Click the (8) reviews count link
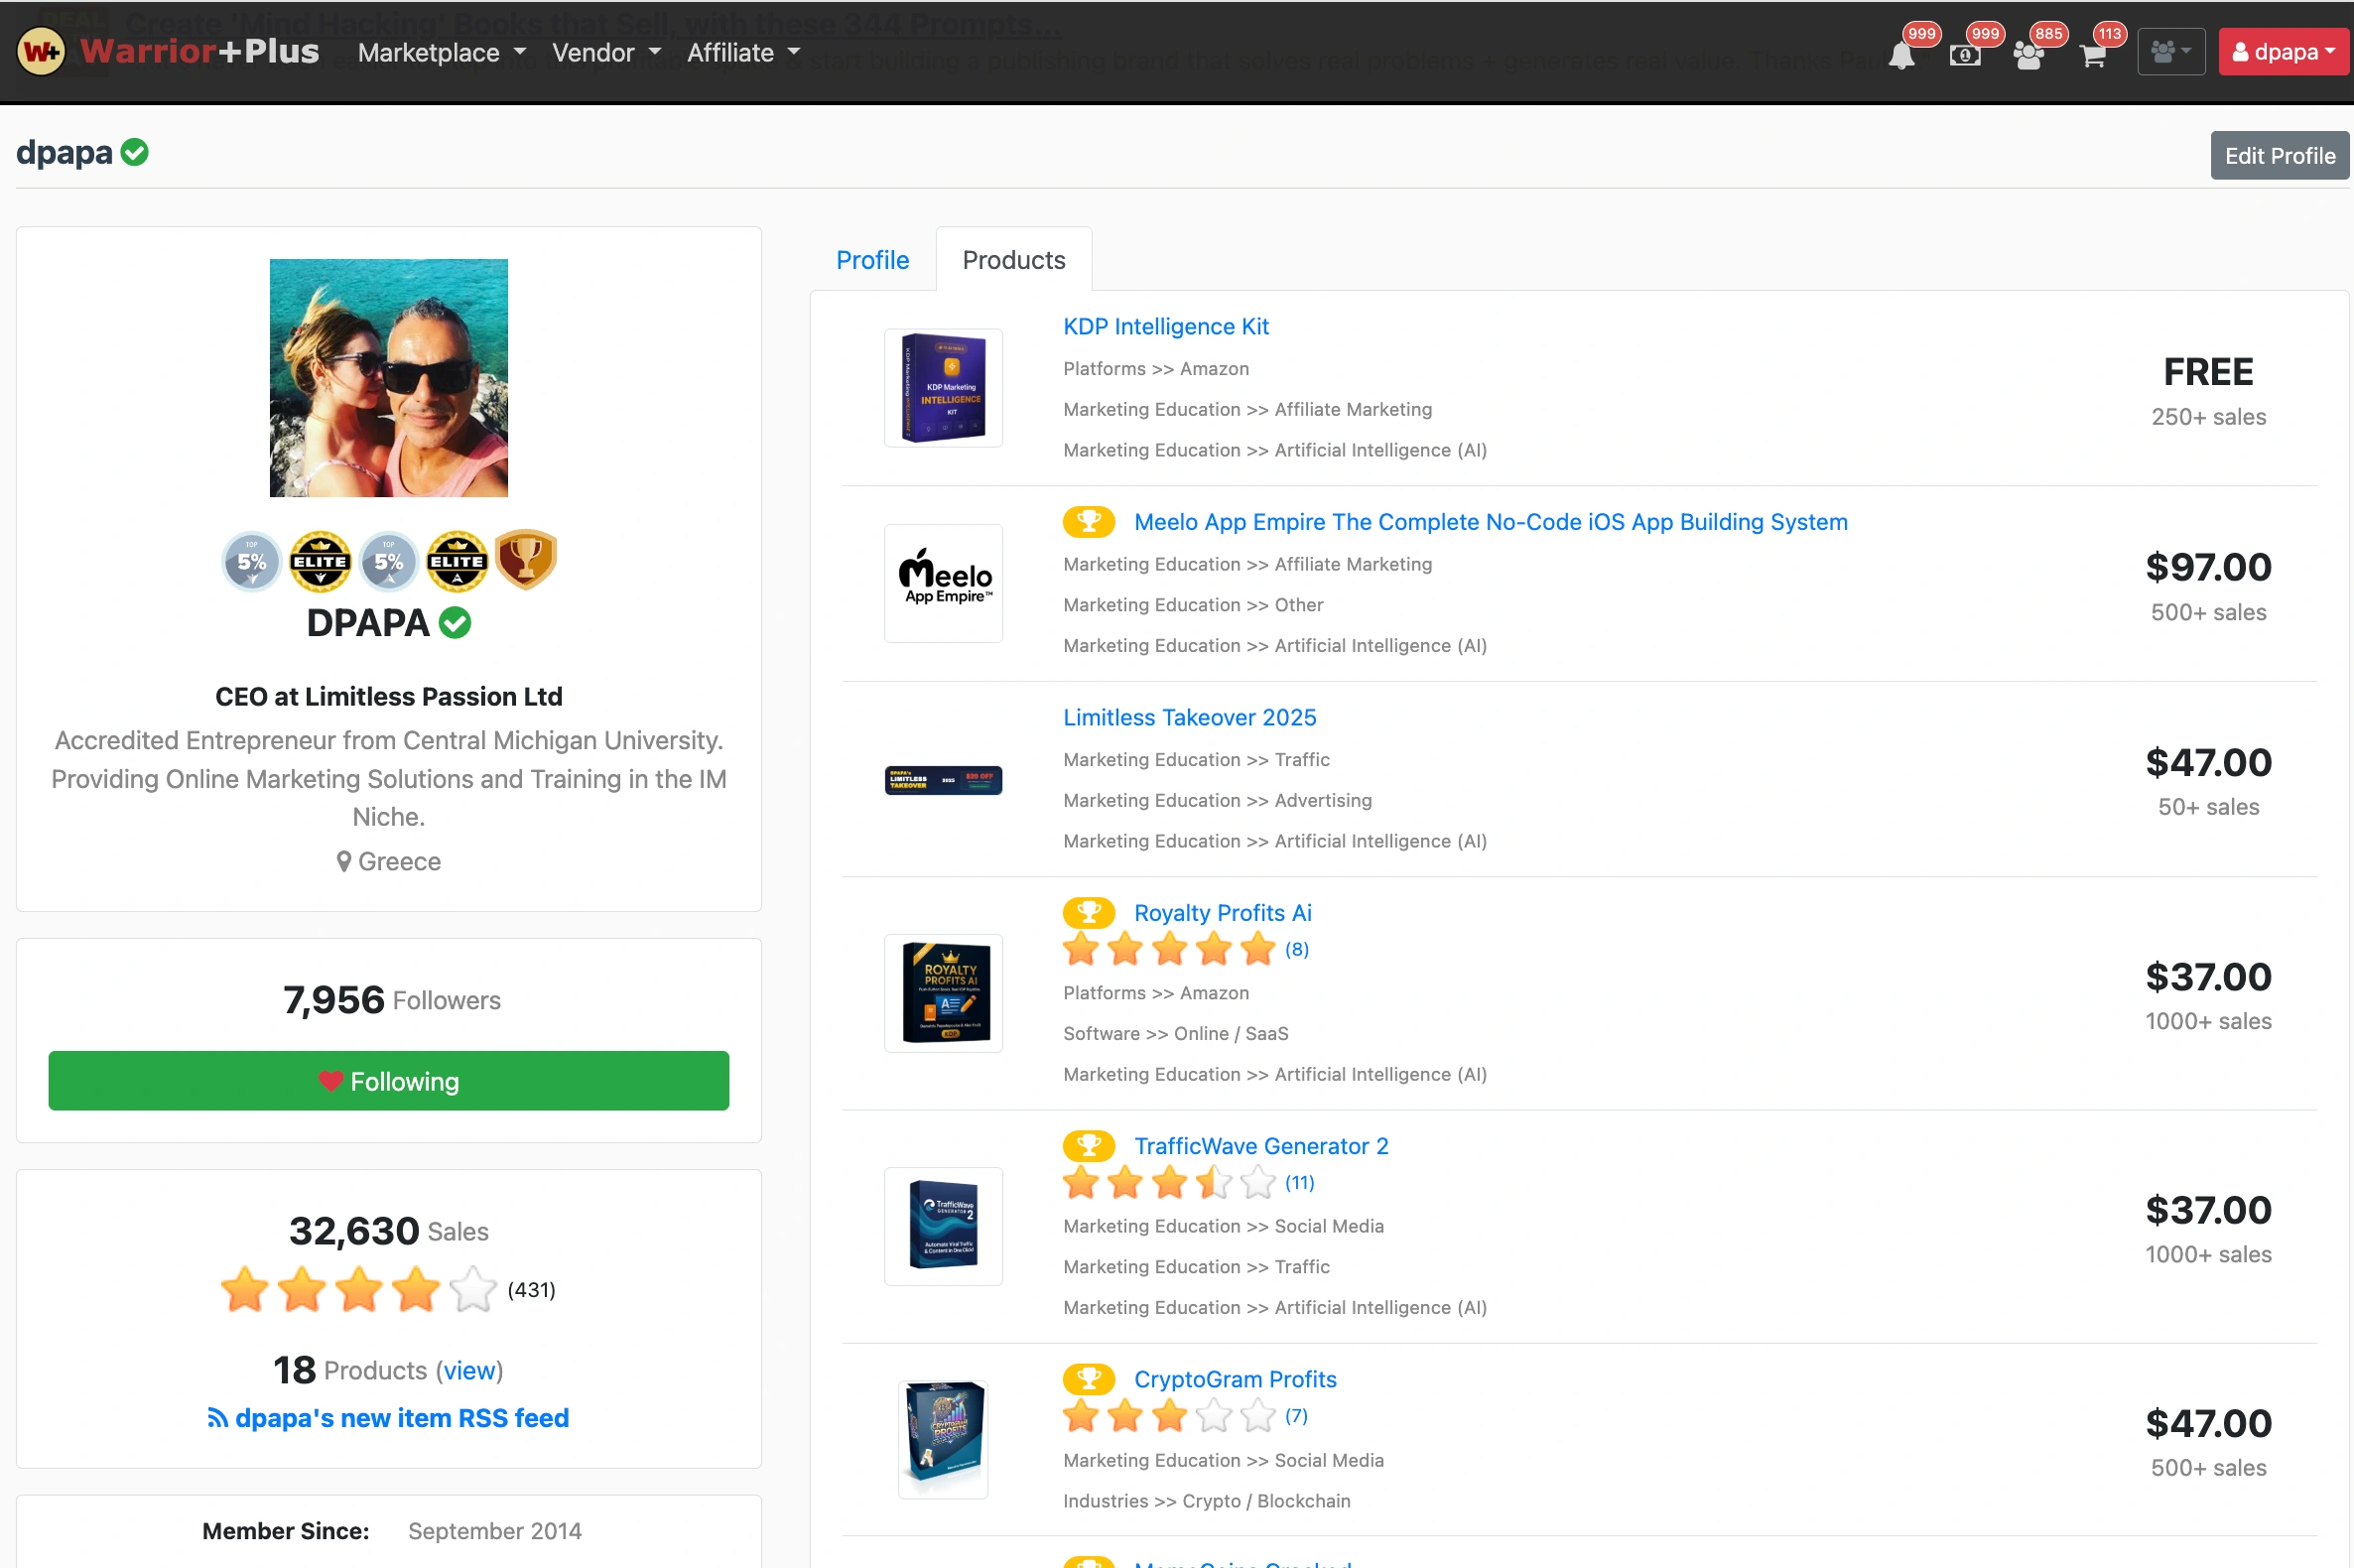This screenshot has width=2354, height=1568. click(1297, 949)
